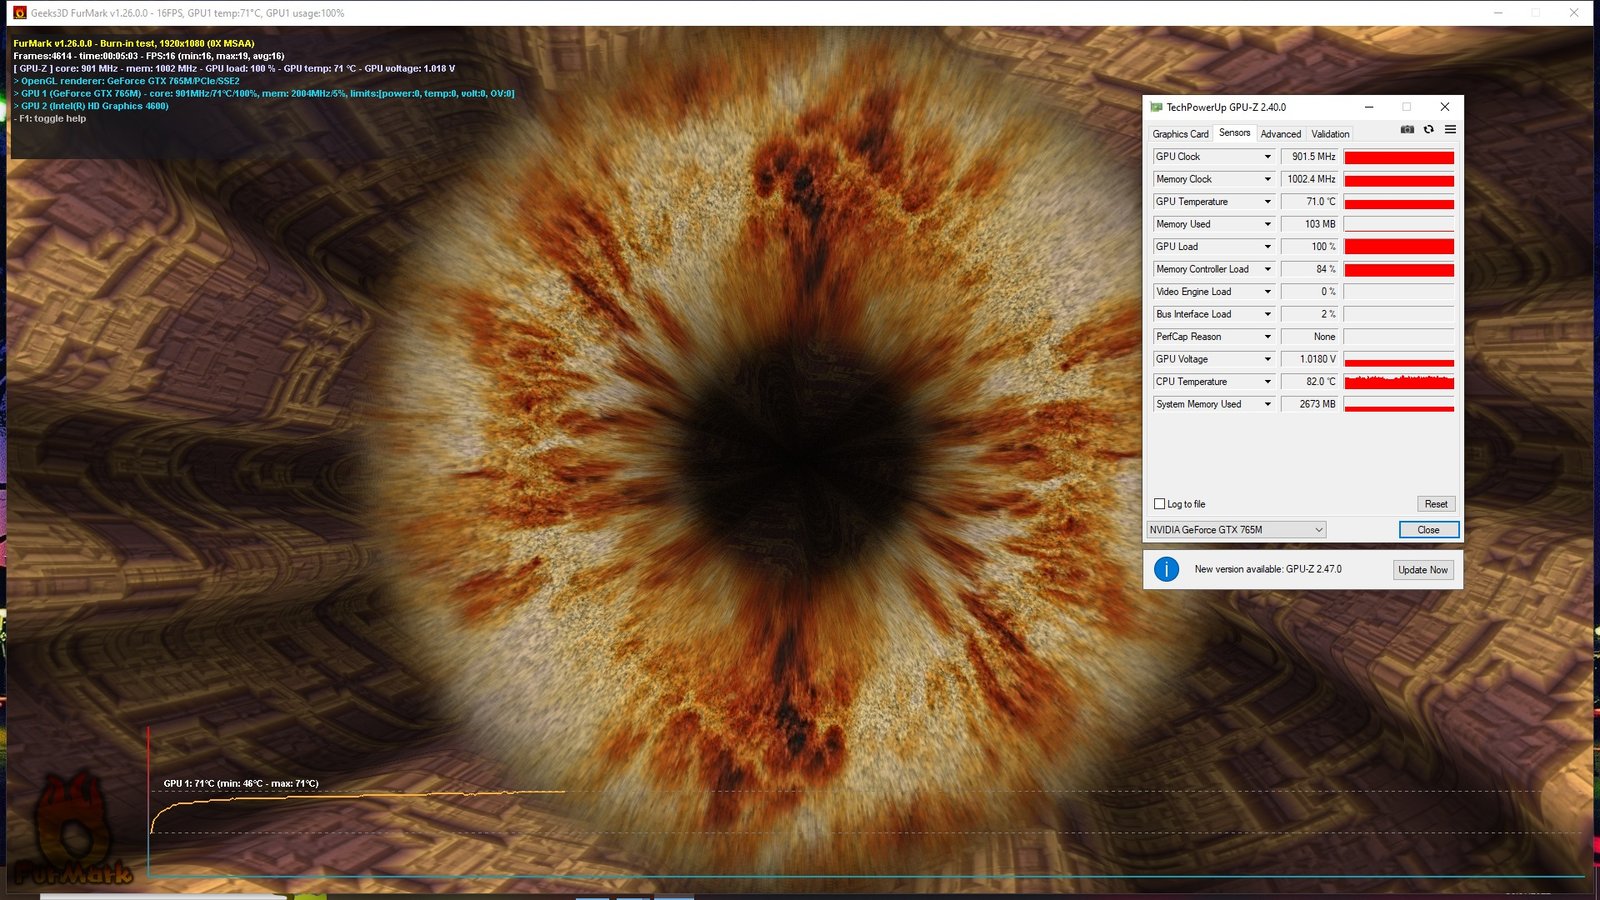
Task: Minimize the GPU-Z window
Action: (1369, 107)
